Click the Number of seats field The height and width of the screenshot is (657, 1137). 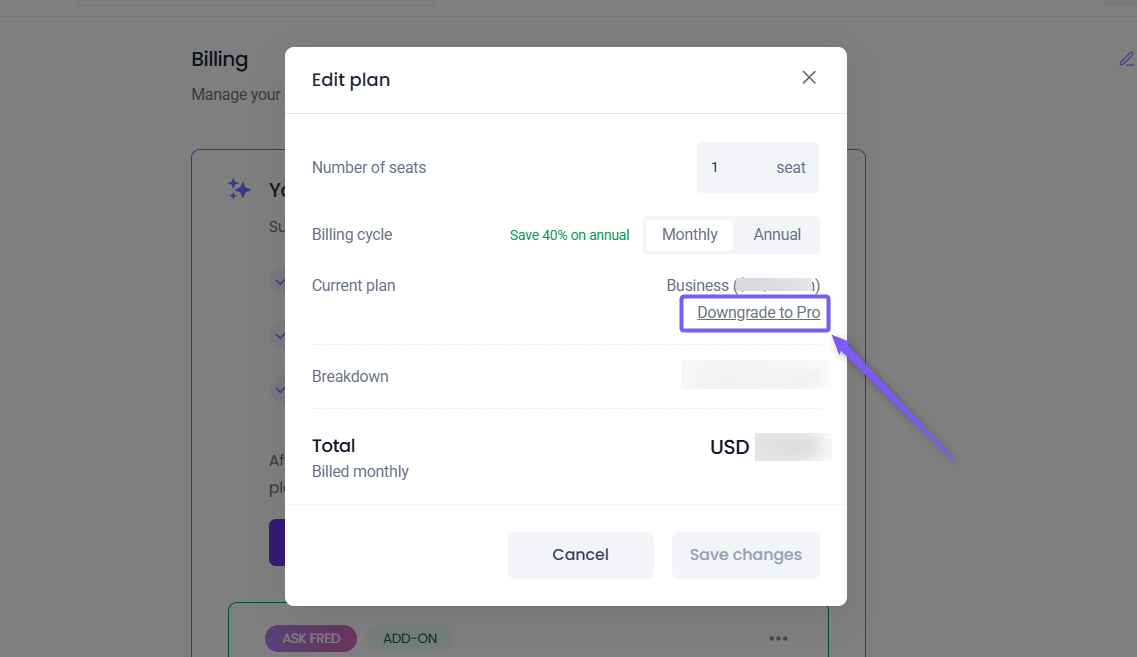[757, 167]
